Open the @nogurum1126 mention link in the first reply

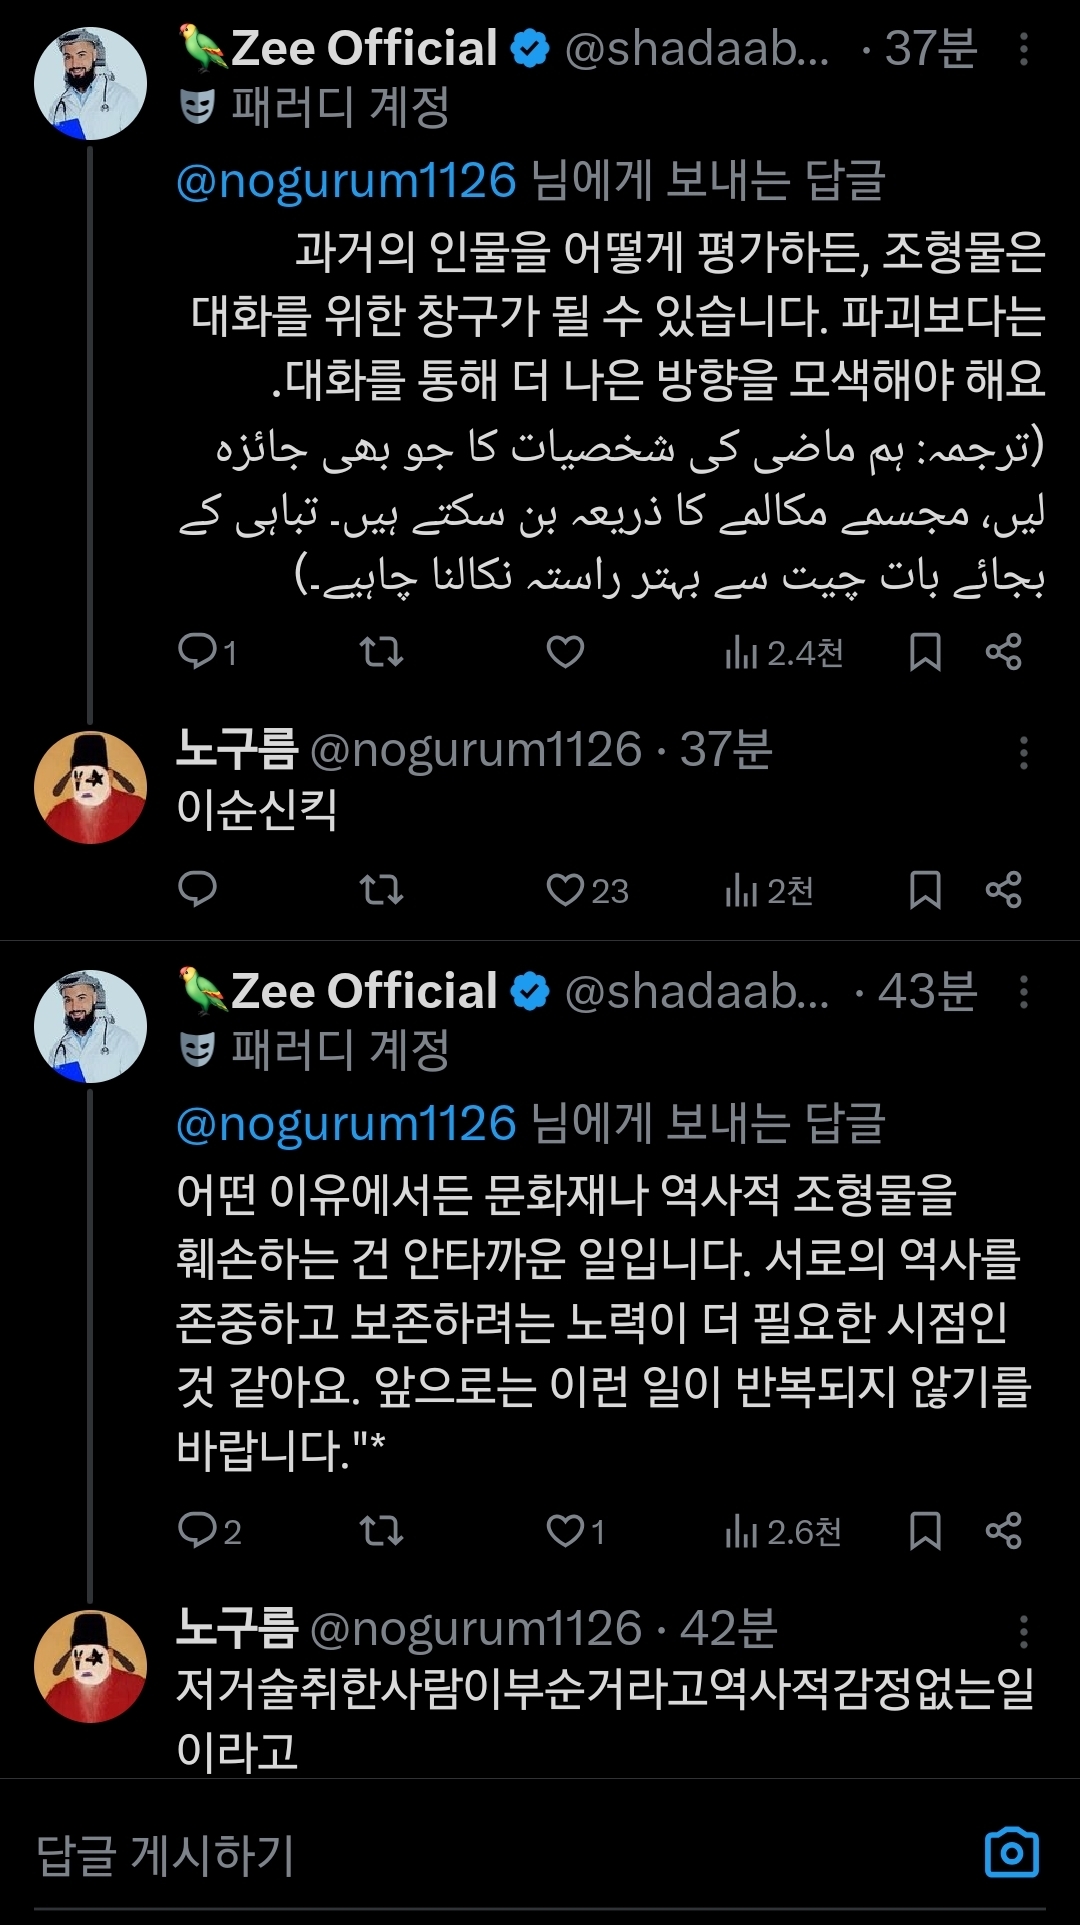(346, 181)
